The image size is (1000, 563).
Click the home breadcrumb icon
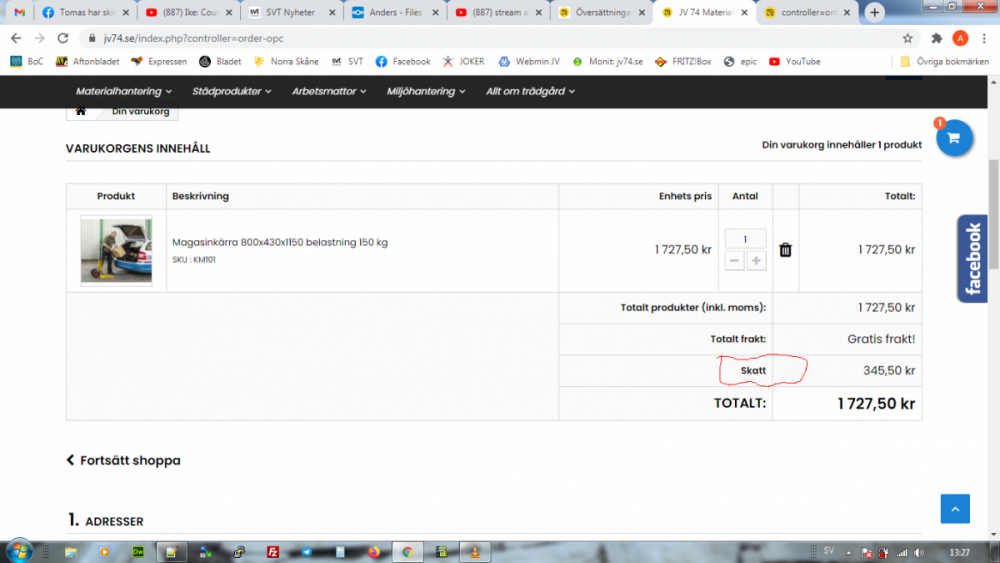[81, 111]
